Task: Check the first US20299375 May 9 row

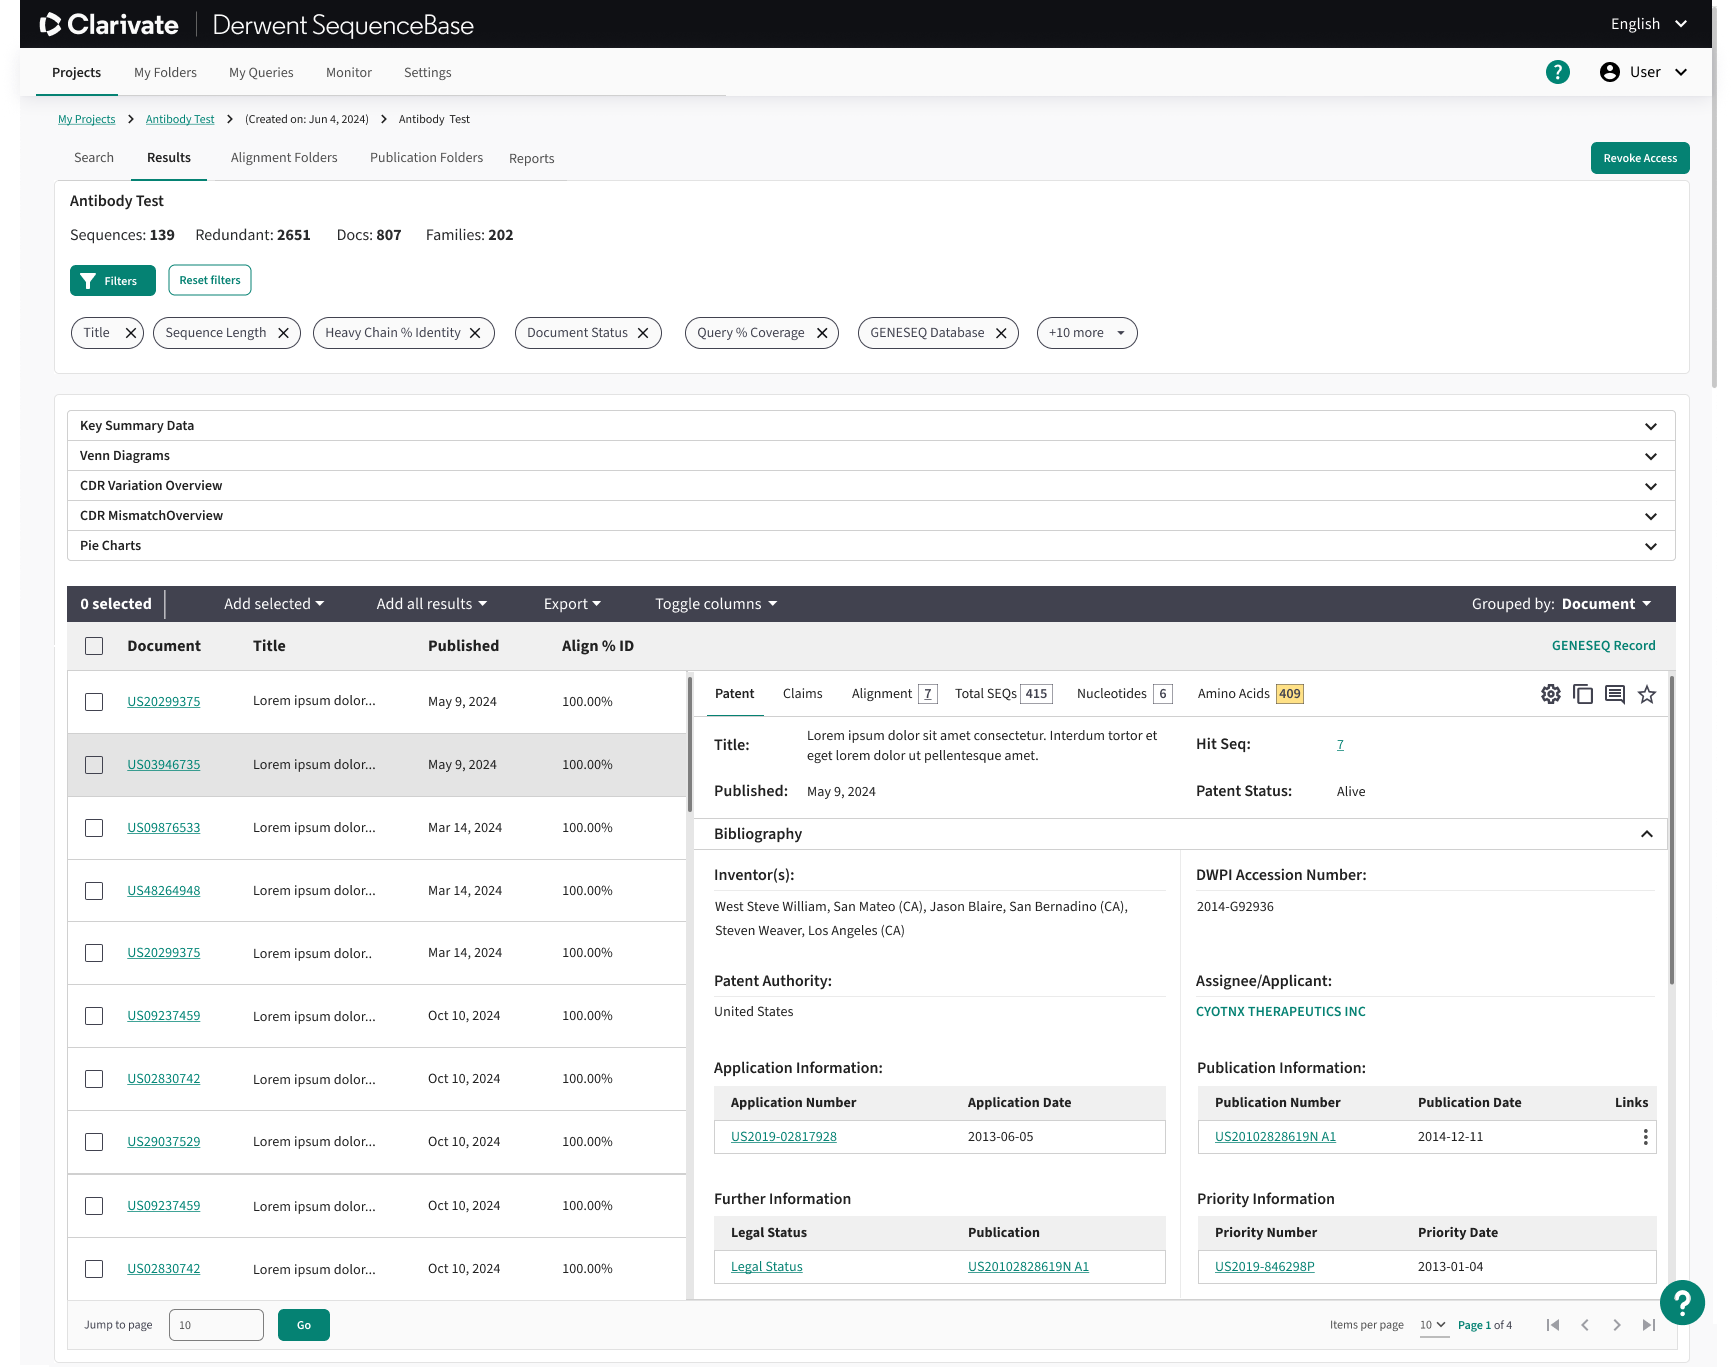Action: coord(94,702)
